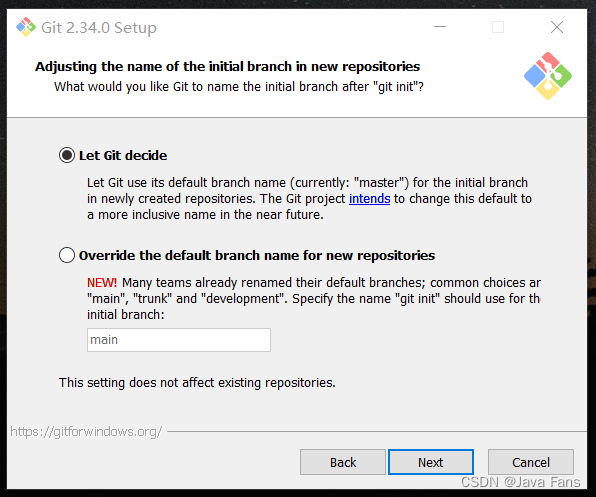596x497 pixels.
Task: Minimize the Git Setup window
Action: (440, 27)
